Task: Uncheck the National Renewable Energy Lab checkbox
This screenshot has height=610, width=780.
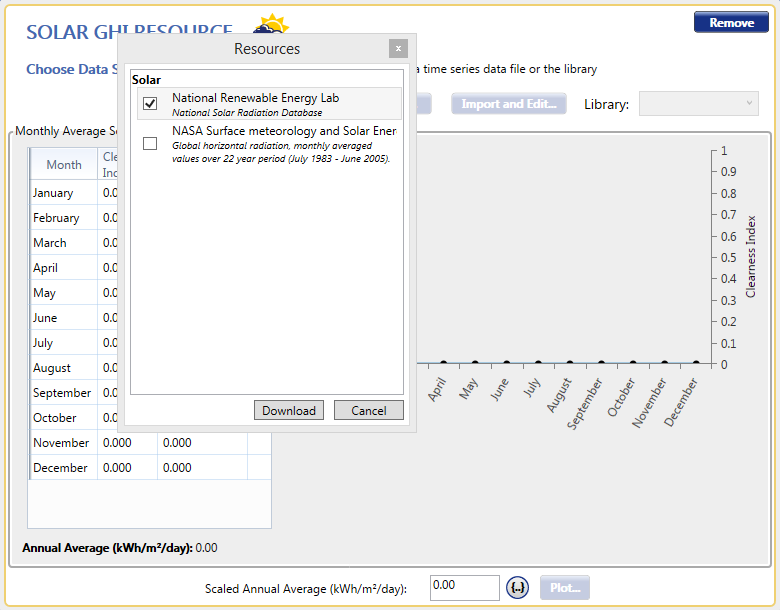Action: pos(150,103)
